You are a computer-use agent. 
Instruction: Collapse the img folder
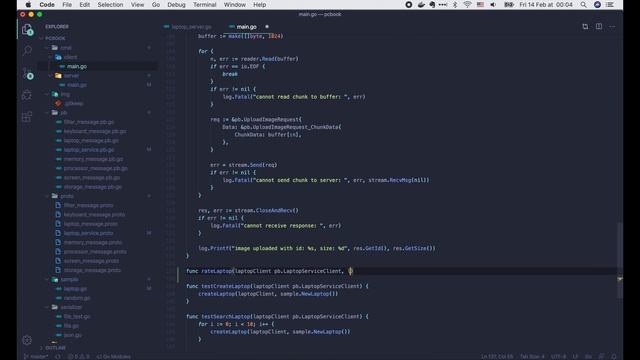coord(65,94)
